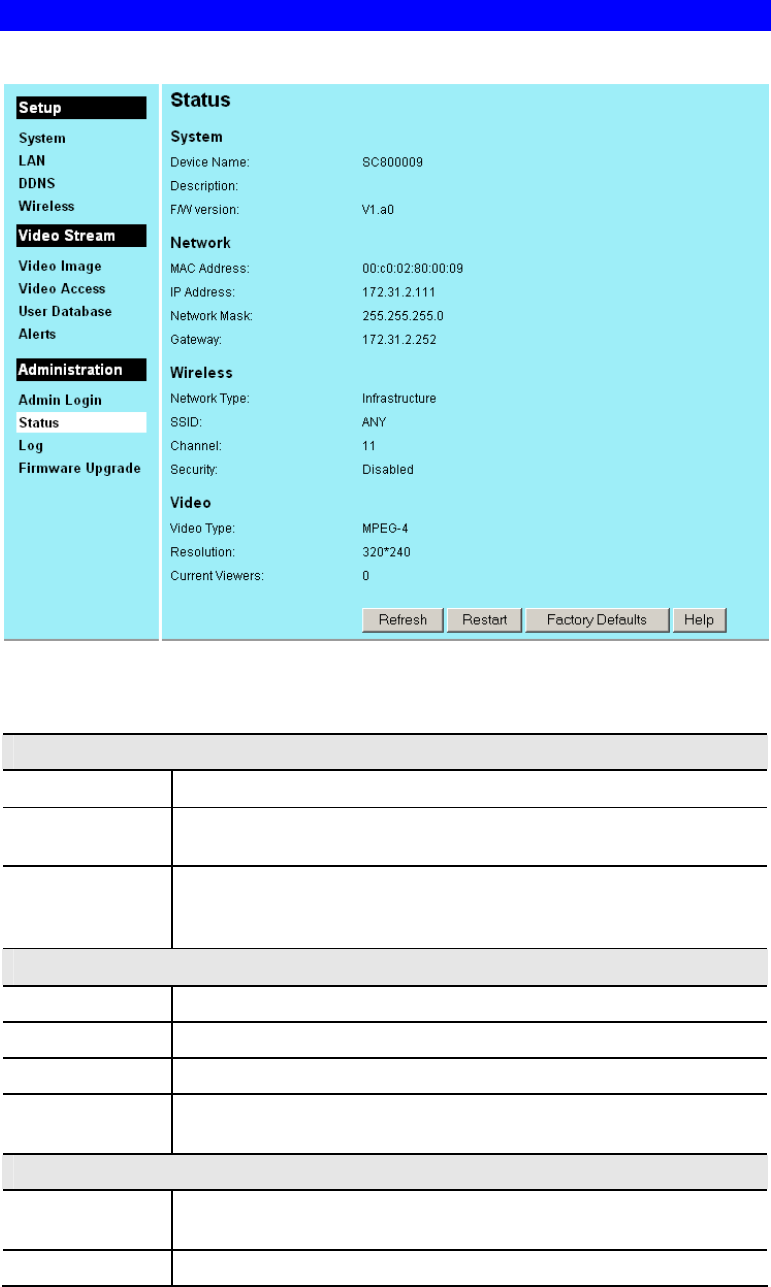
Task: Click the Network Type label
Action: 210,398
